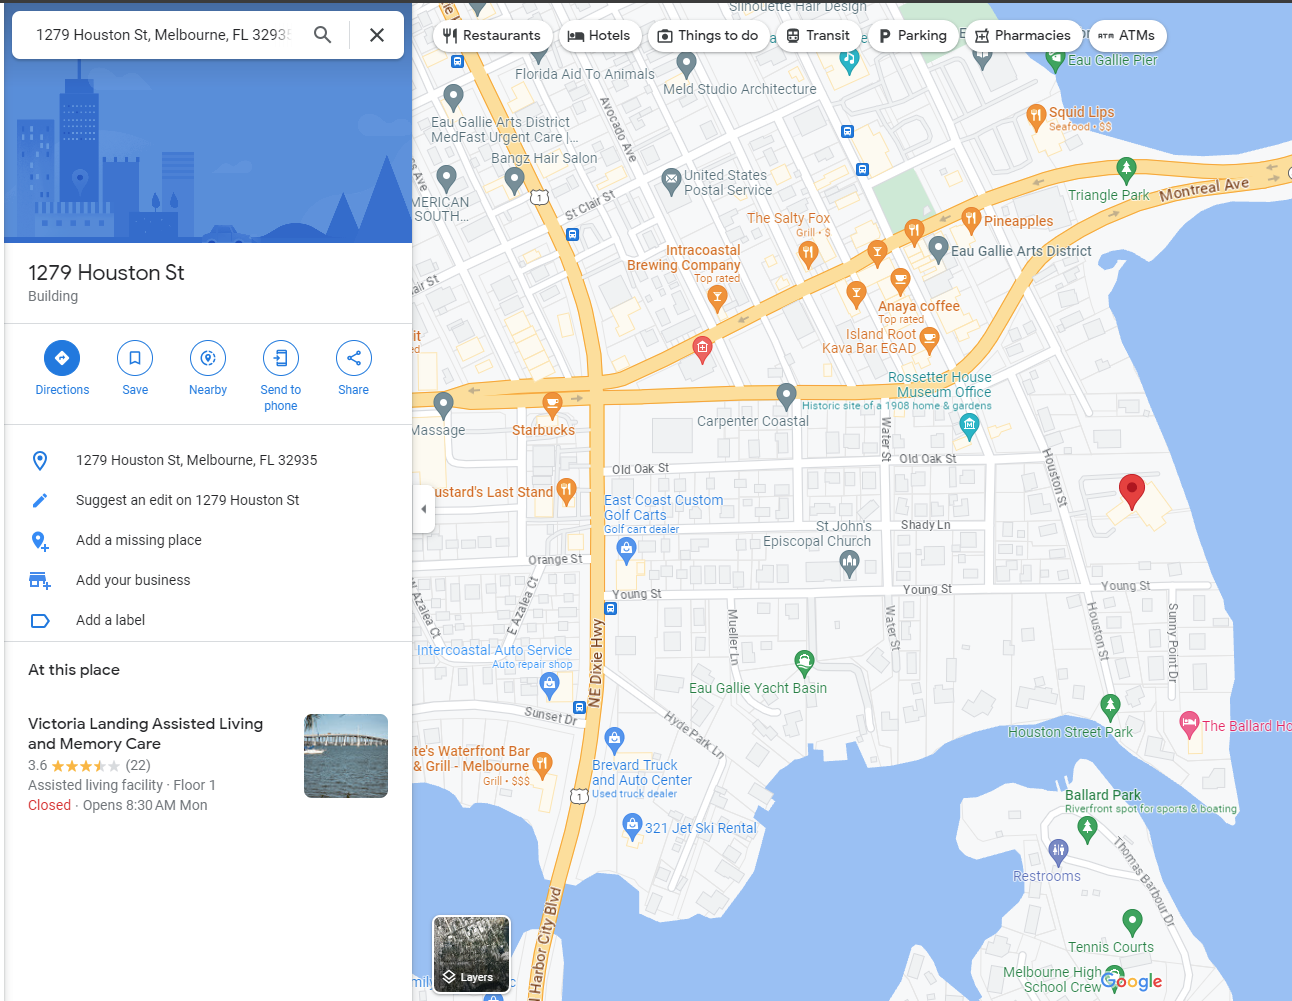1292x1001 pixels.
Task: Click Ballard Park green pin
Action: point(1088,828)
